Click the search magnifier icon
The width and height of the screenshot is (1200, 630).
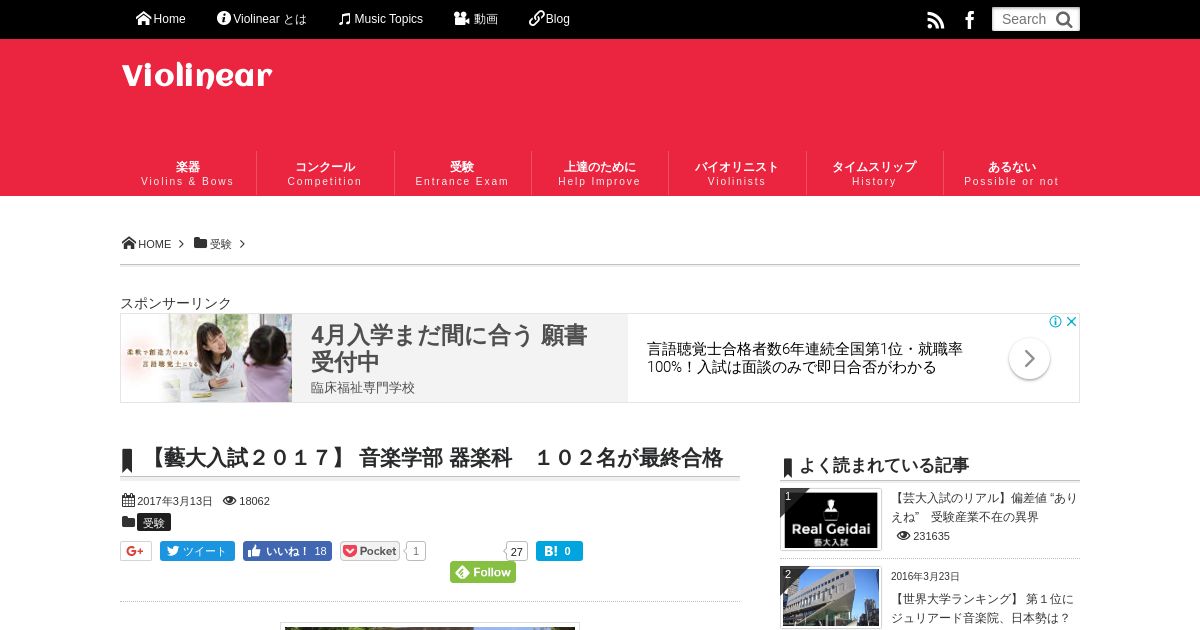click(x=1064, y=19)
